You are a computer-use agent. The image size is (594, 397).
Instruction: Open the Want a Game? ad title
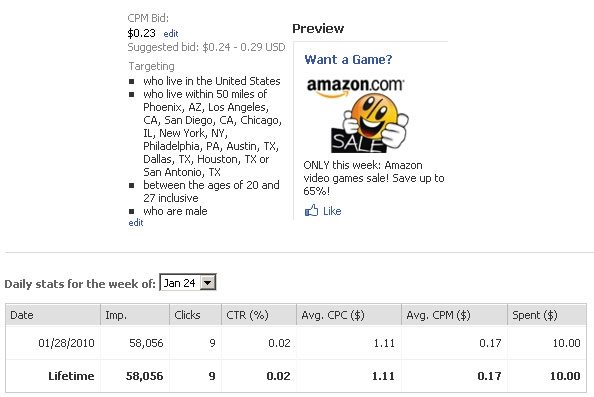click(x=348, y=59)
